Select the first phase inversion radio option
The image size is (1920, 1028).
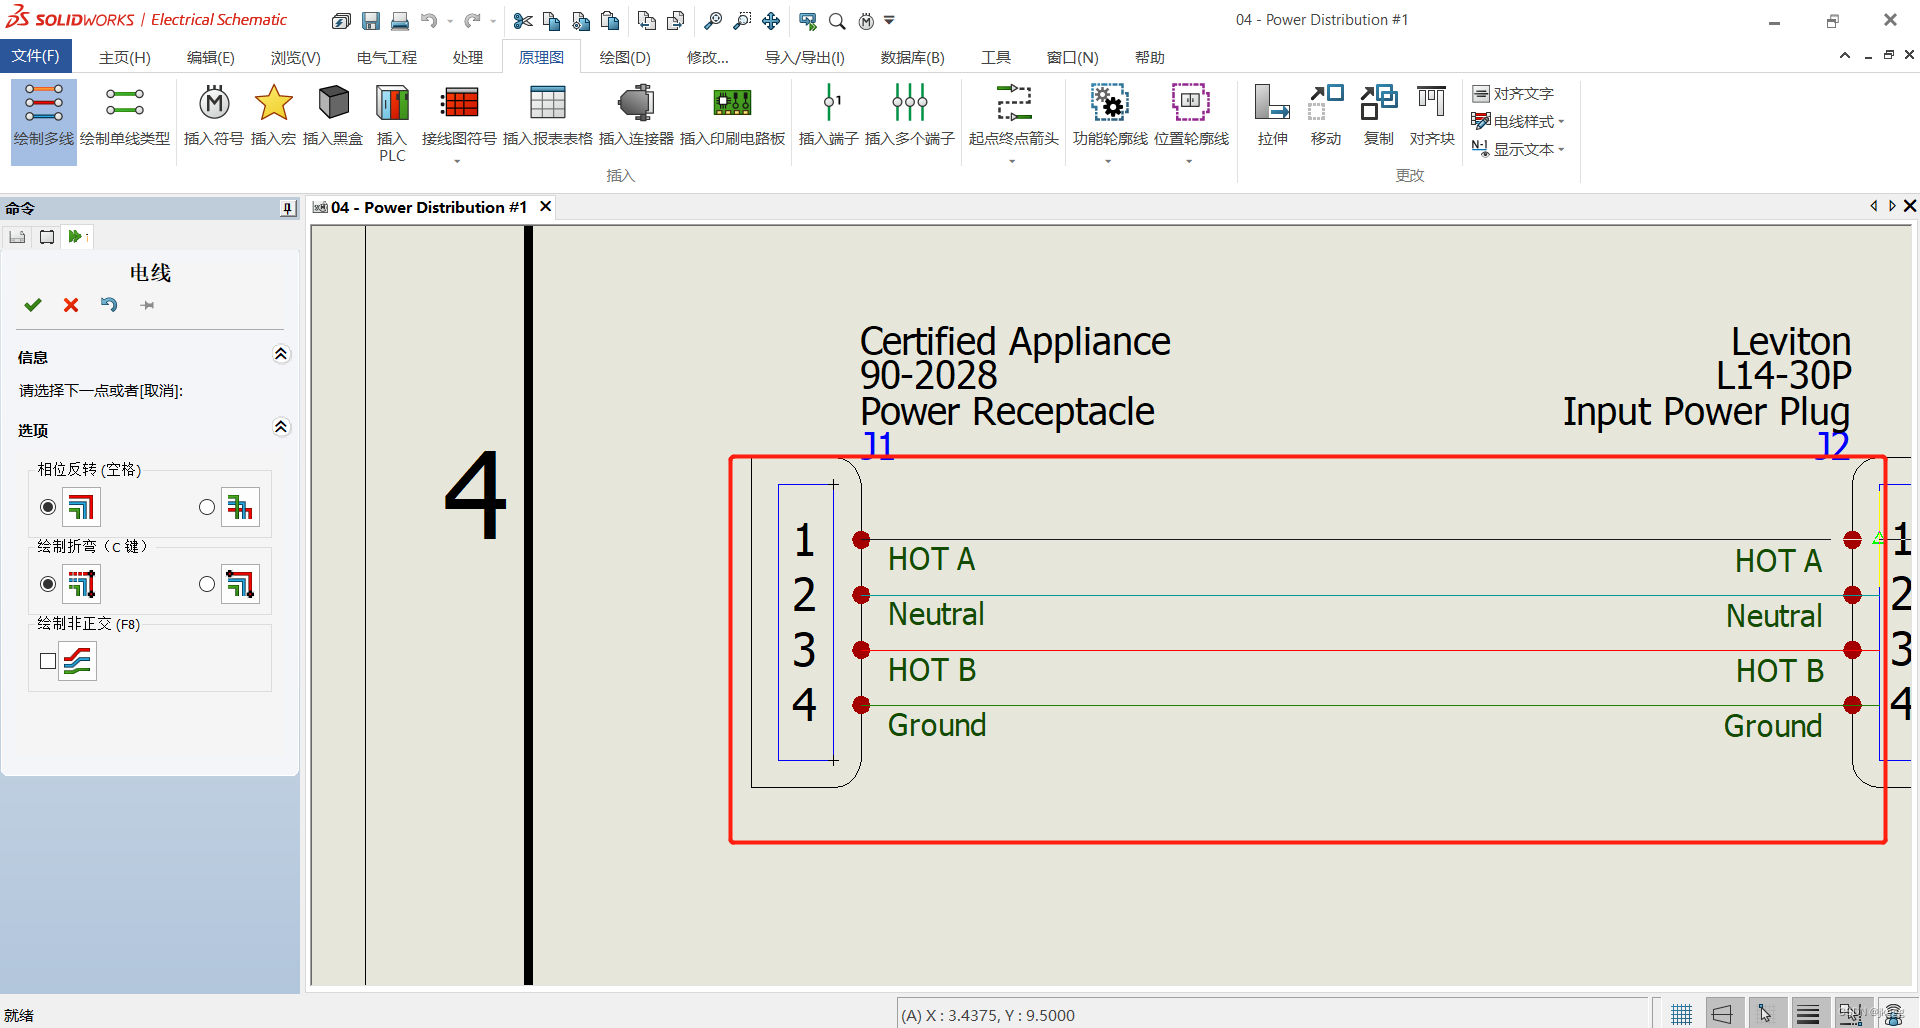[48, 507]
